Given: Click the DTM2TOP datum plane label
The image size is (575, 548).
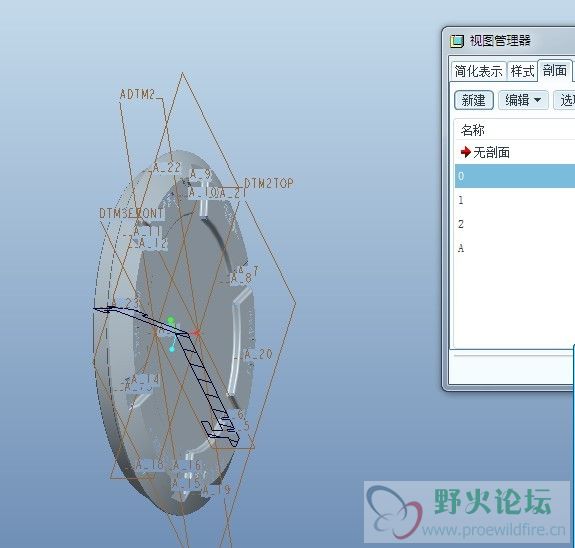Looking at the screenshot, I should click(269, 183).
